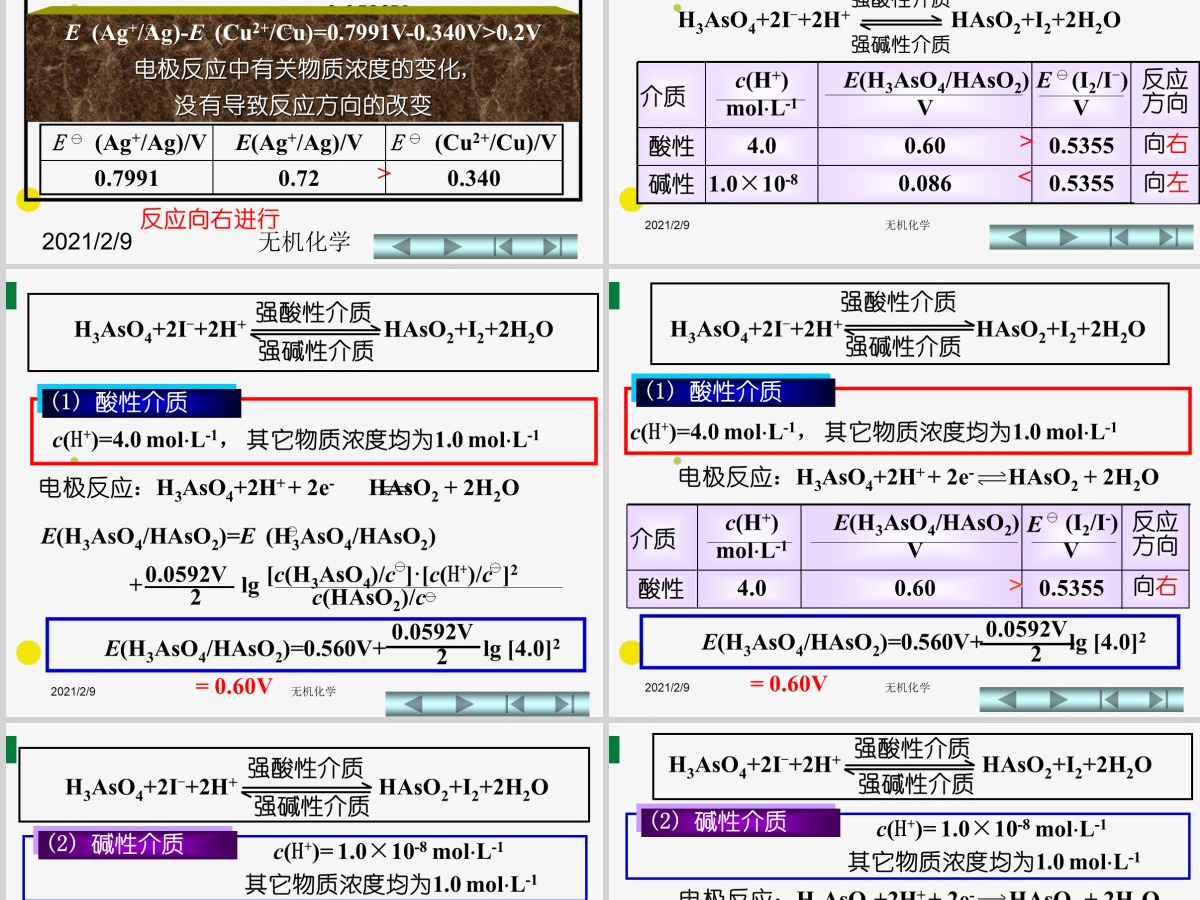Go to next slide on the 酸性/碱性 two-row table slide
Screen dimensions: 1200x900
point(1067,237)
